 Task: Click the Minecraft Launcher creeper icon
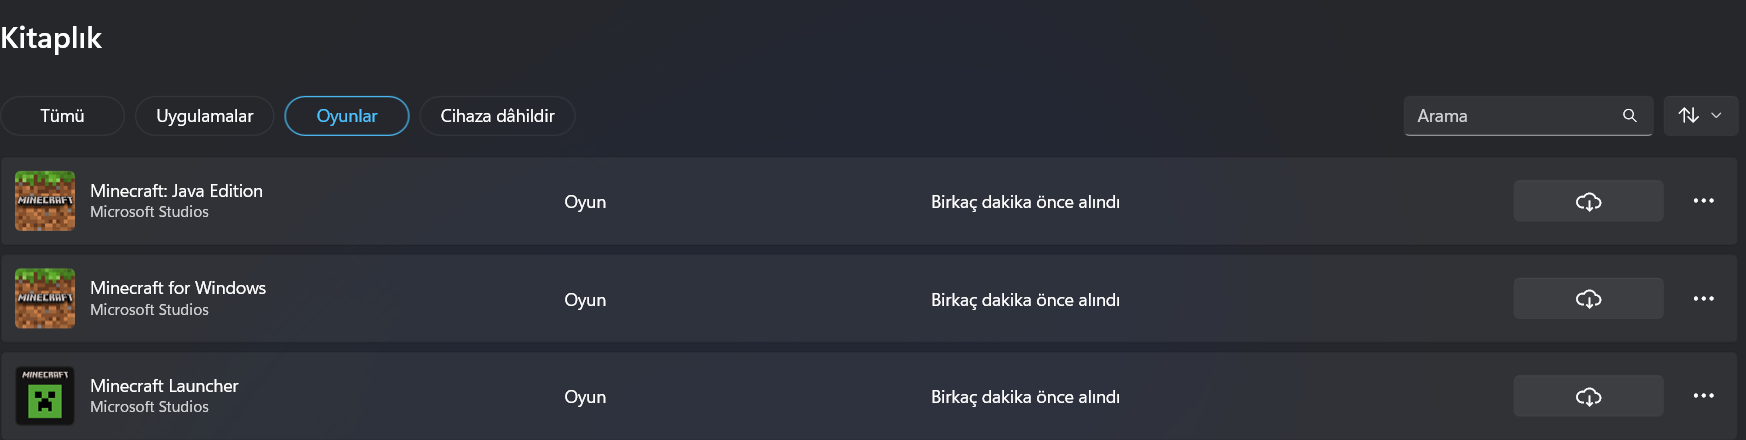click(45, 396)
